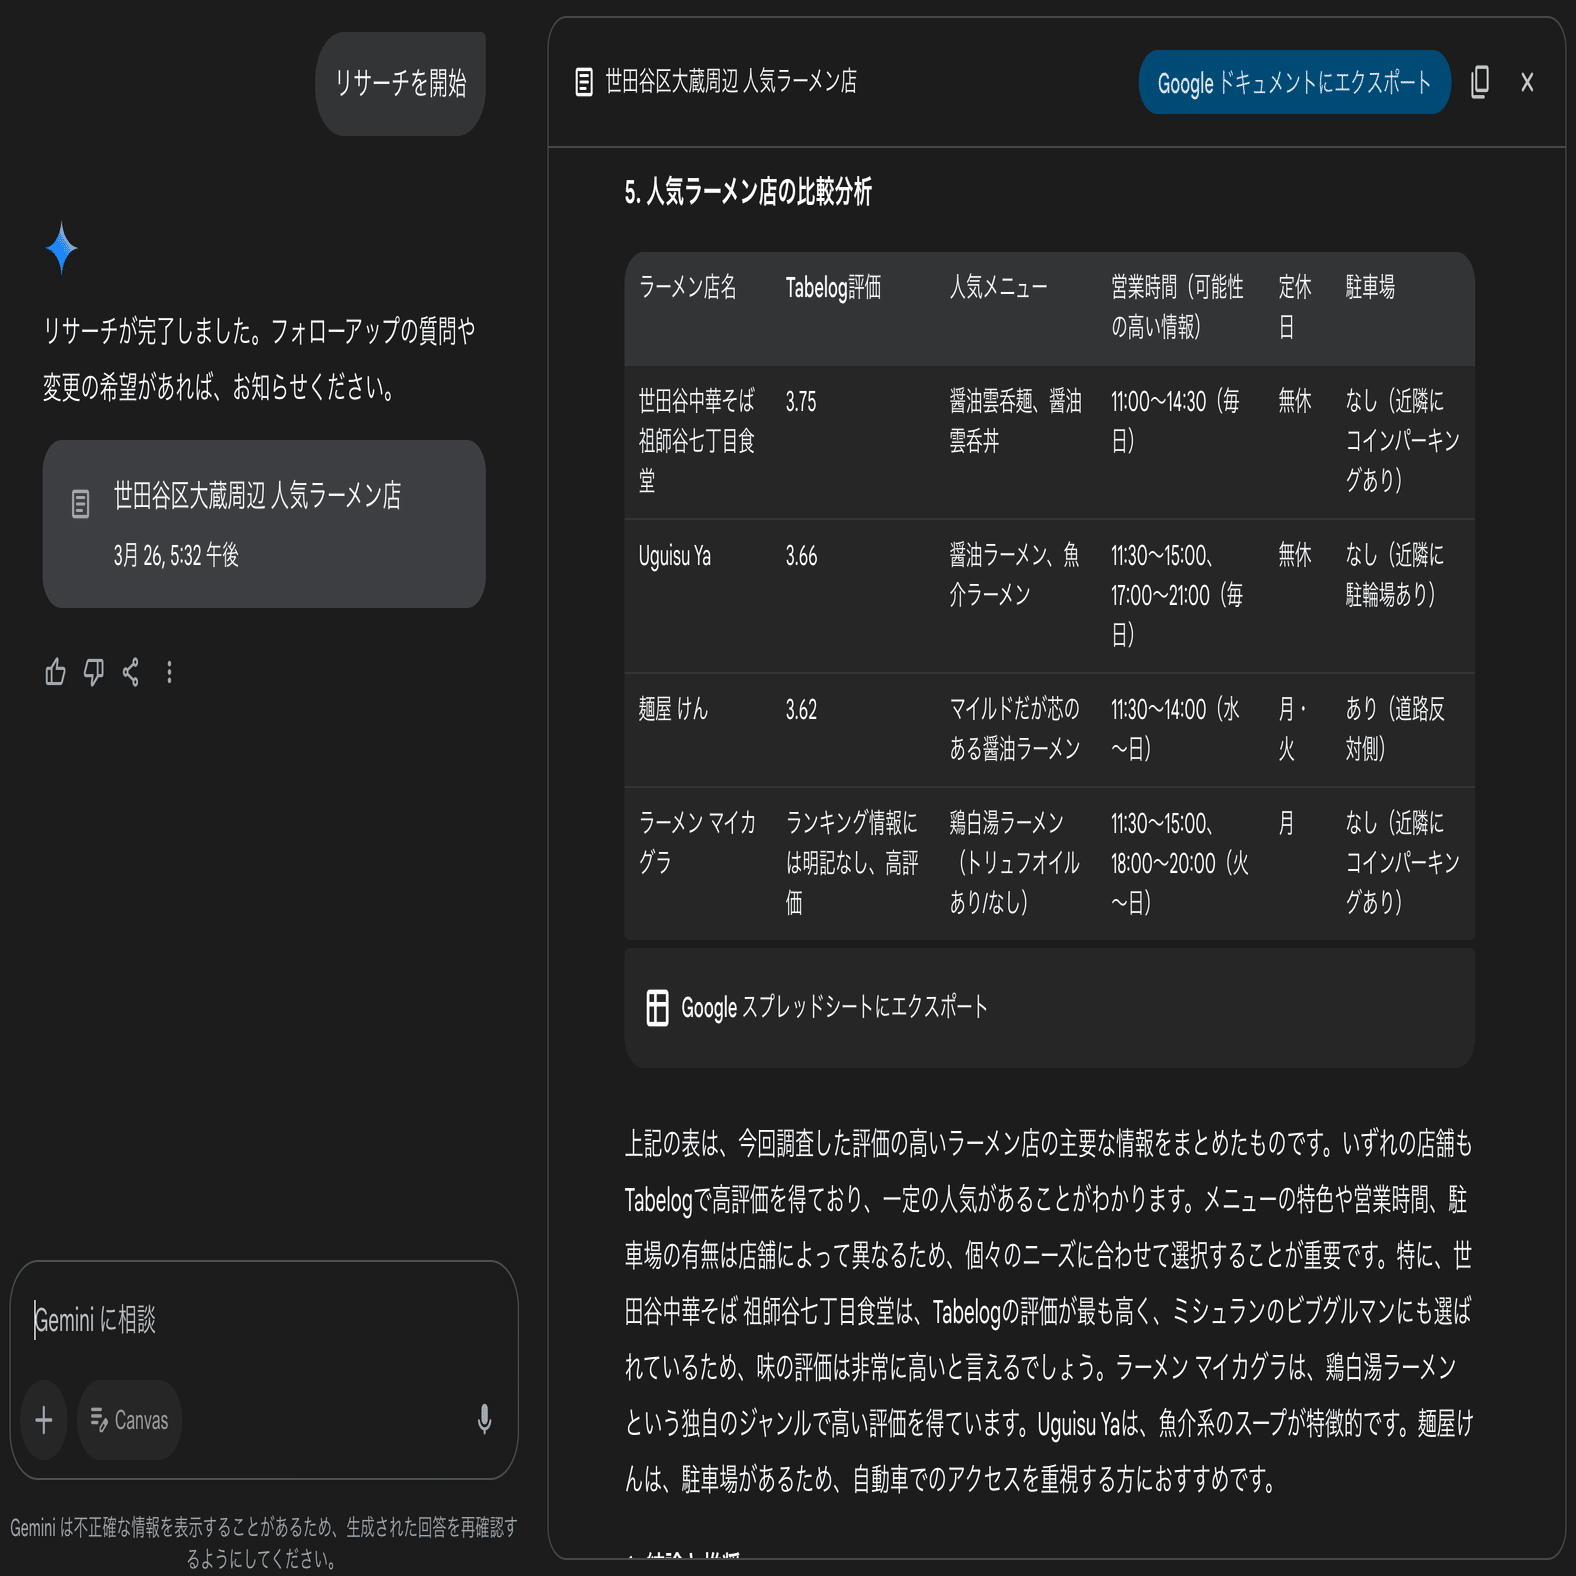Click the 月・火 closed-day cell

(1293, 729)
